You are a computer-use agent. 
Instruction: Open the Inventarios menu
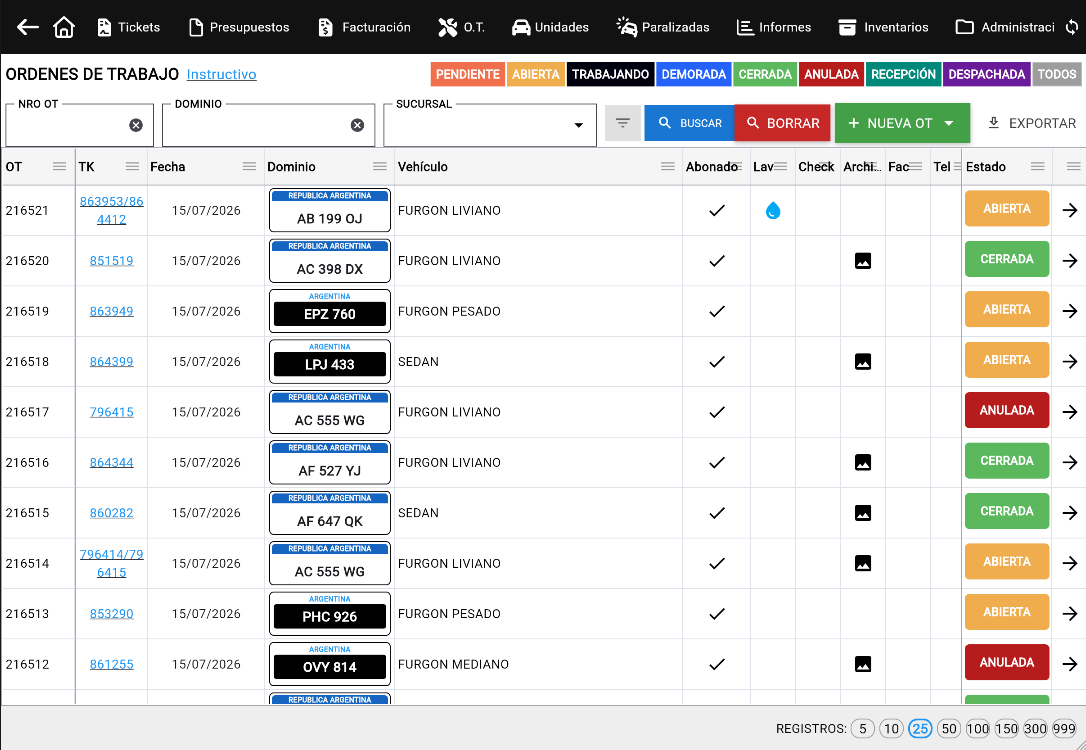point(883,27)
